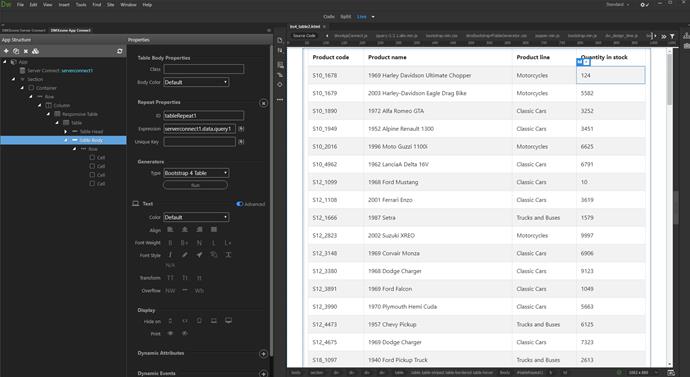Select the italic Font Style icon

(x=170, y=255)
